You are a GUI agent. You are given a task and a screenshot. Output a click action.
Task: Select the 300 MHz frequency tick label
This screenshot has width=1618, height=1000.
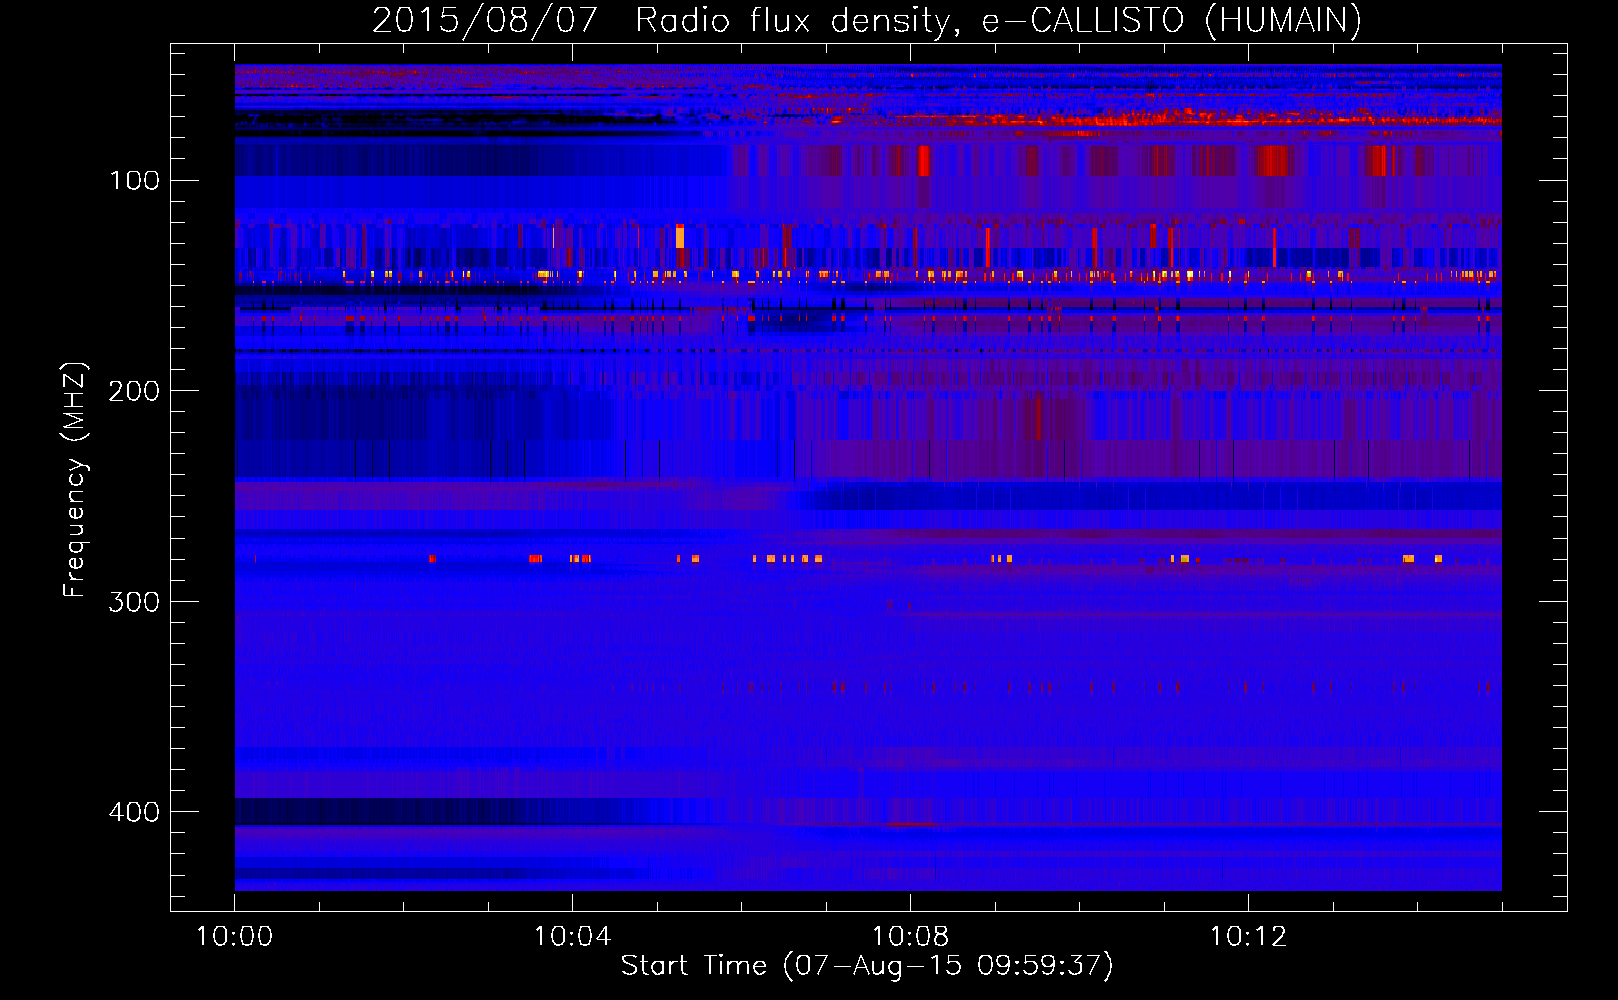(x=134, y=601)
